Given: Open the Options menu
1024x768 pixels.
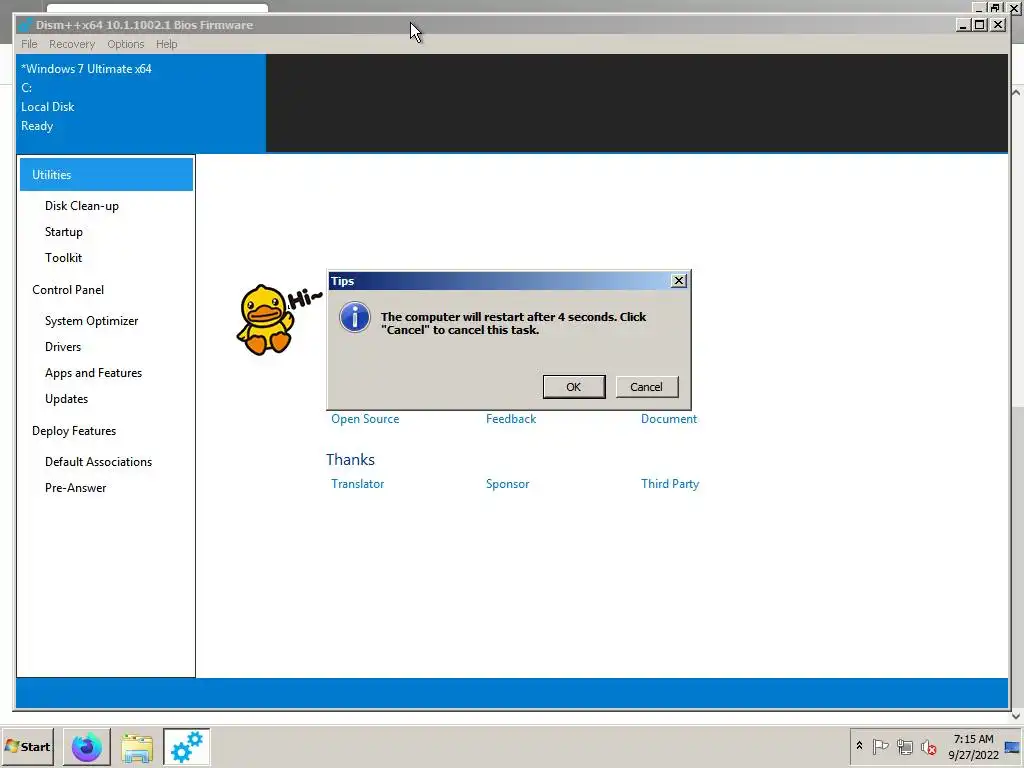Looking at the screenshot, I should tap(125, 44).
